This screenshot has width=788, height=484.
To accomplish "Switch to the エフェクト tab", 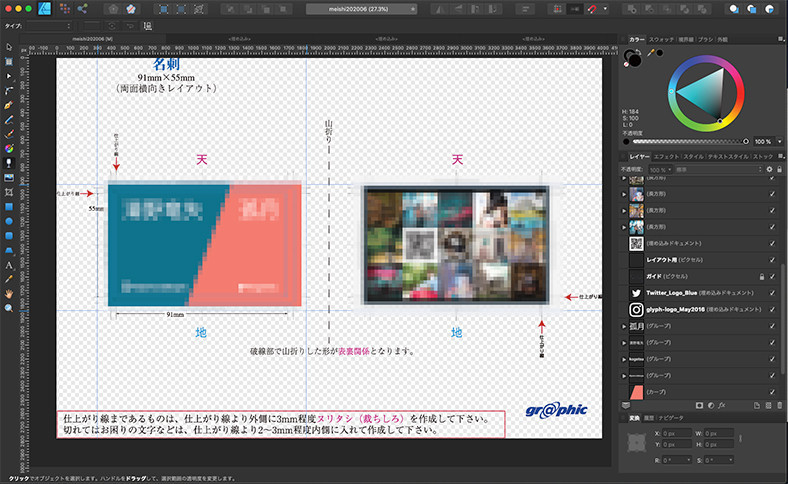I will pos(667,157).
